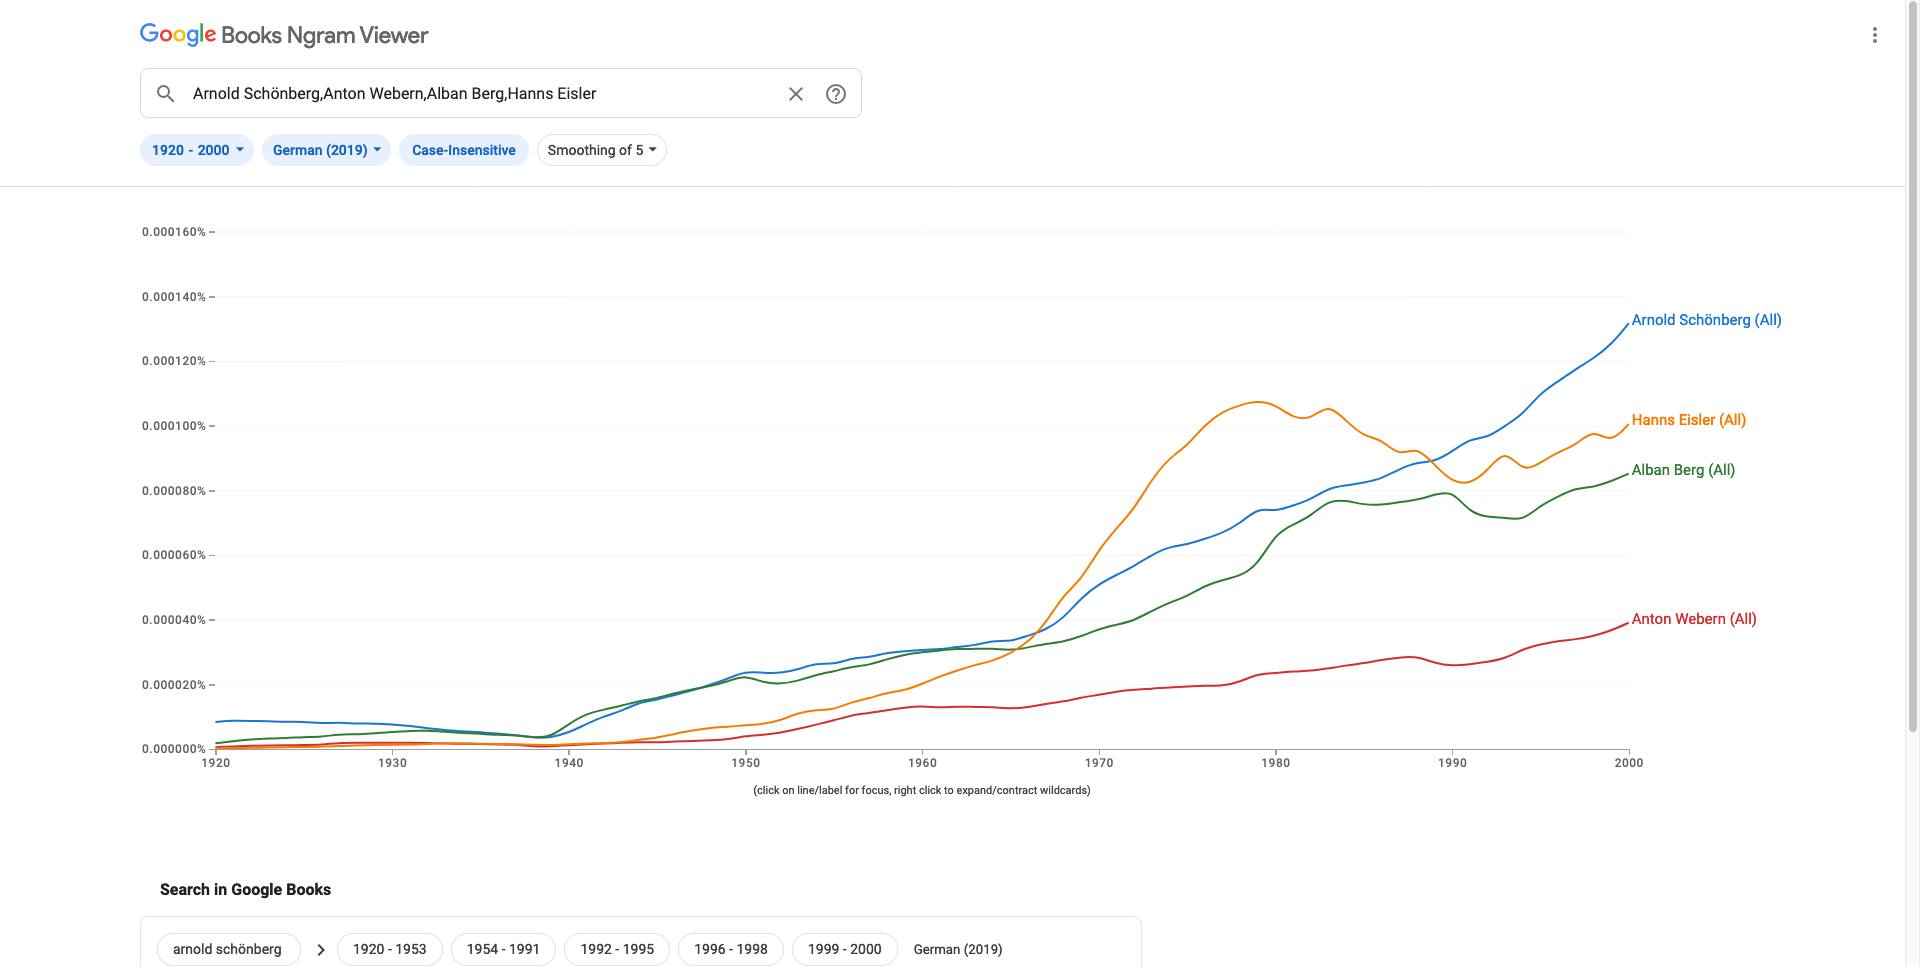
Task: Click the 2000 x-axis label
Action: [1629, 762]
